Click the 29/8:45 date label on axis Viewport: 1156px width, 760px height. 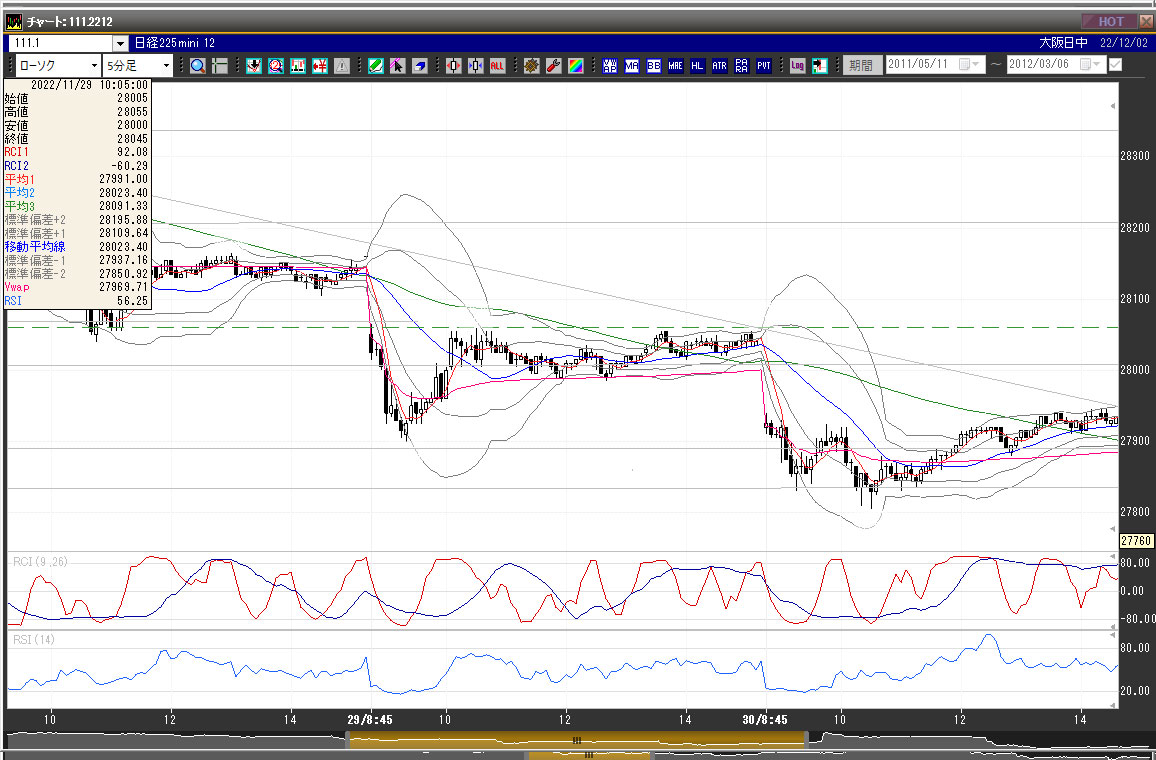(x=369, y=719)
